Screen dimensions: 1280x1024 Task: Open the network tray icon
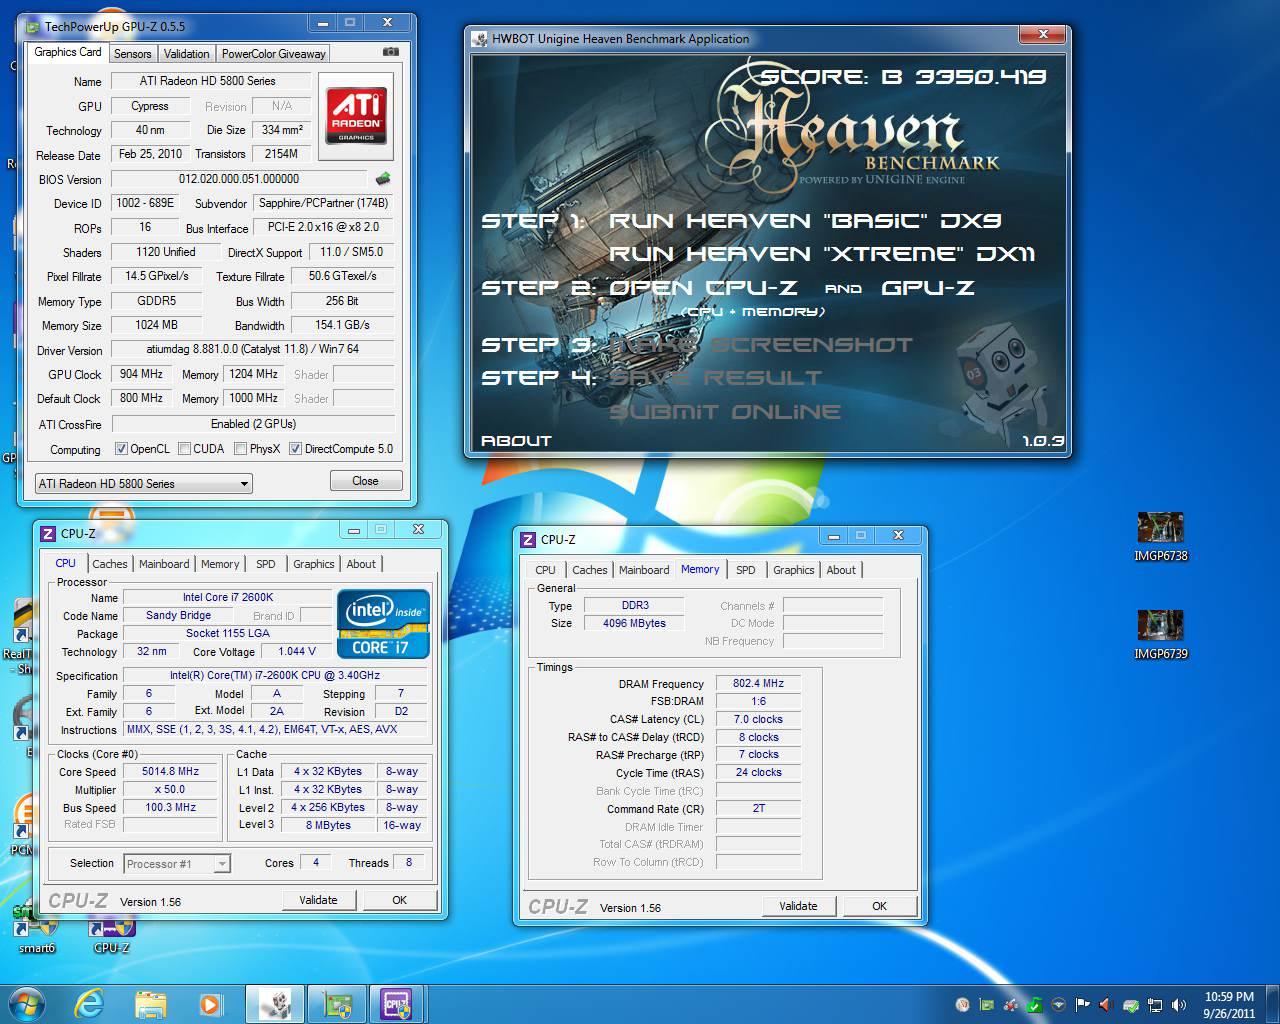(1155, 1004)
